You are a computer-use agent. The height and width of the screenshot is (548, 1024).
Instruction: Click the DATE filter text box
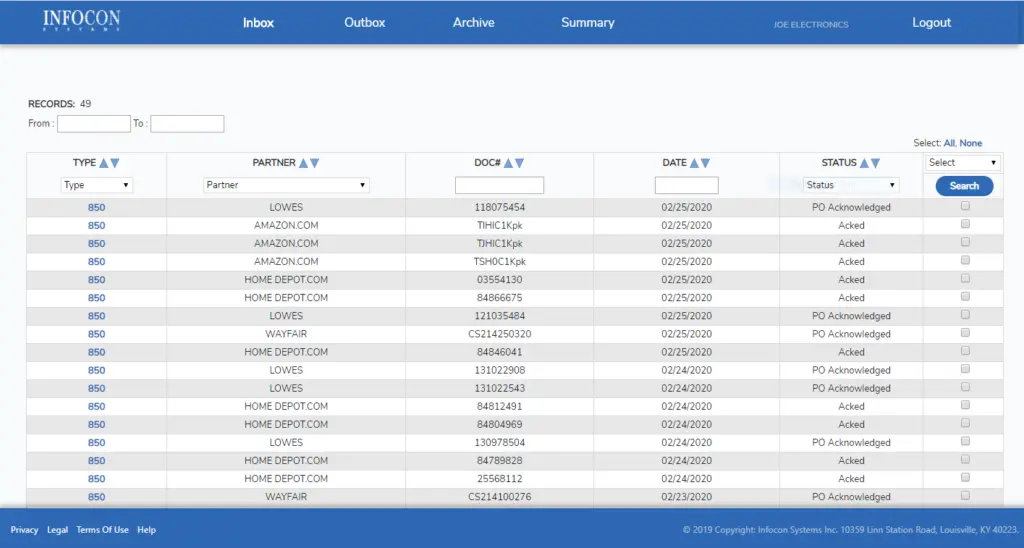point(686,185)
